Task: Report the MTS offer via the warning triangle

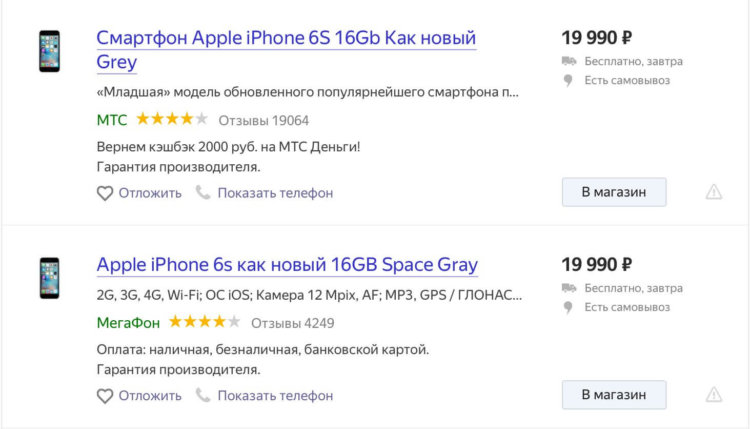Action: coord(714,192)
